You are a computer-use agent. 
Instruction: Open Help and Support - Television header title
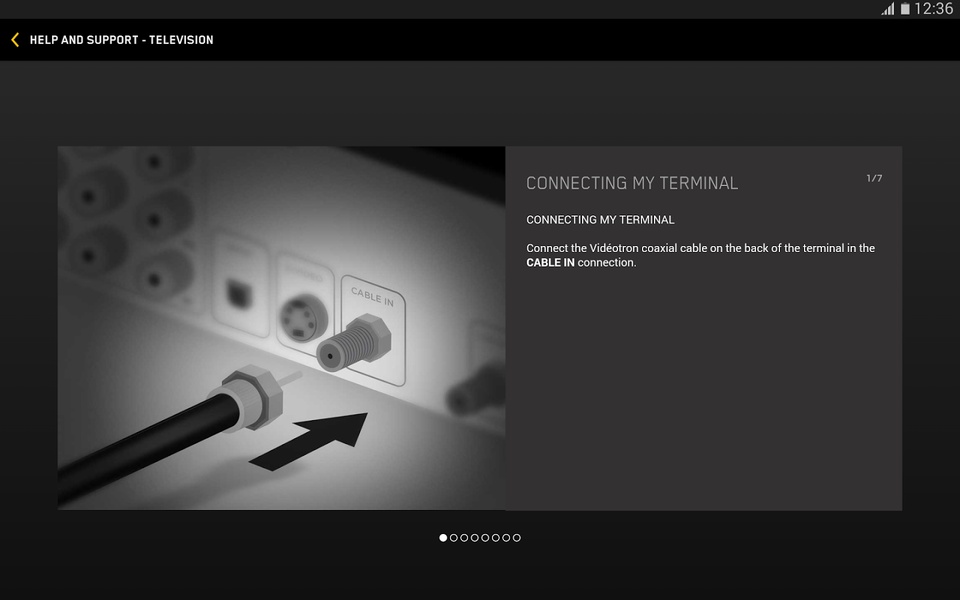[121, 40]
